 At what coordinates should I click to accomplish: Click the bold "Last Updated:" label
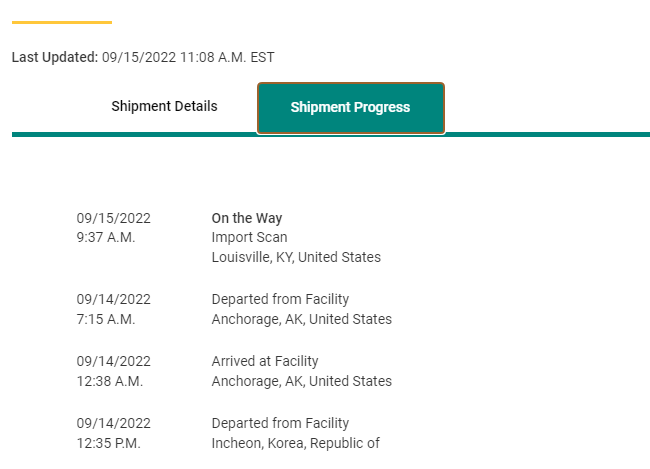point(55,57)
